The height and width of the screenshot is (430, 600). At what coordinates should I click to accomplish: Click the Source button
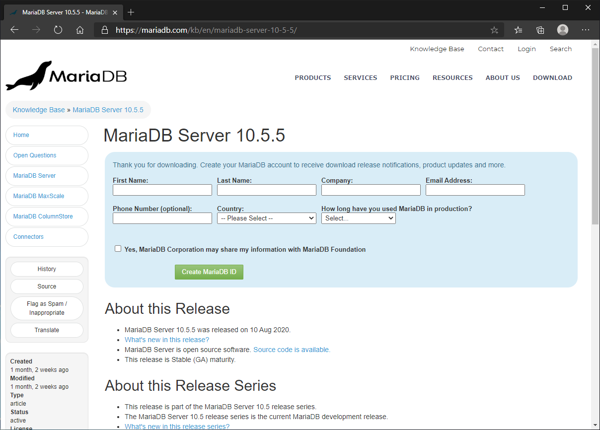[x=47, y=286]
